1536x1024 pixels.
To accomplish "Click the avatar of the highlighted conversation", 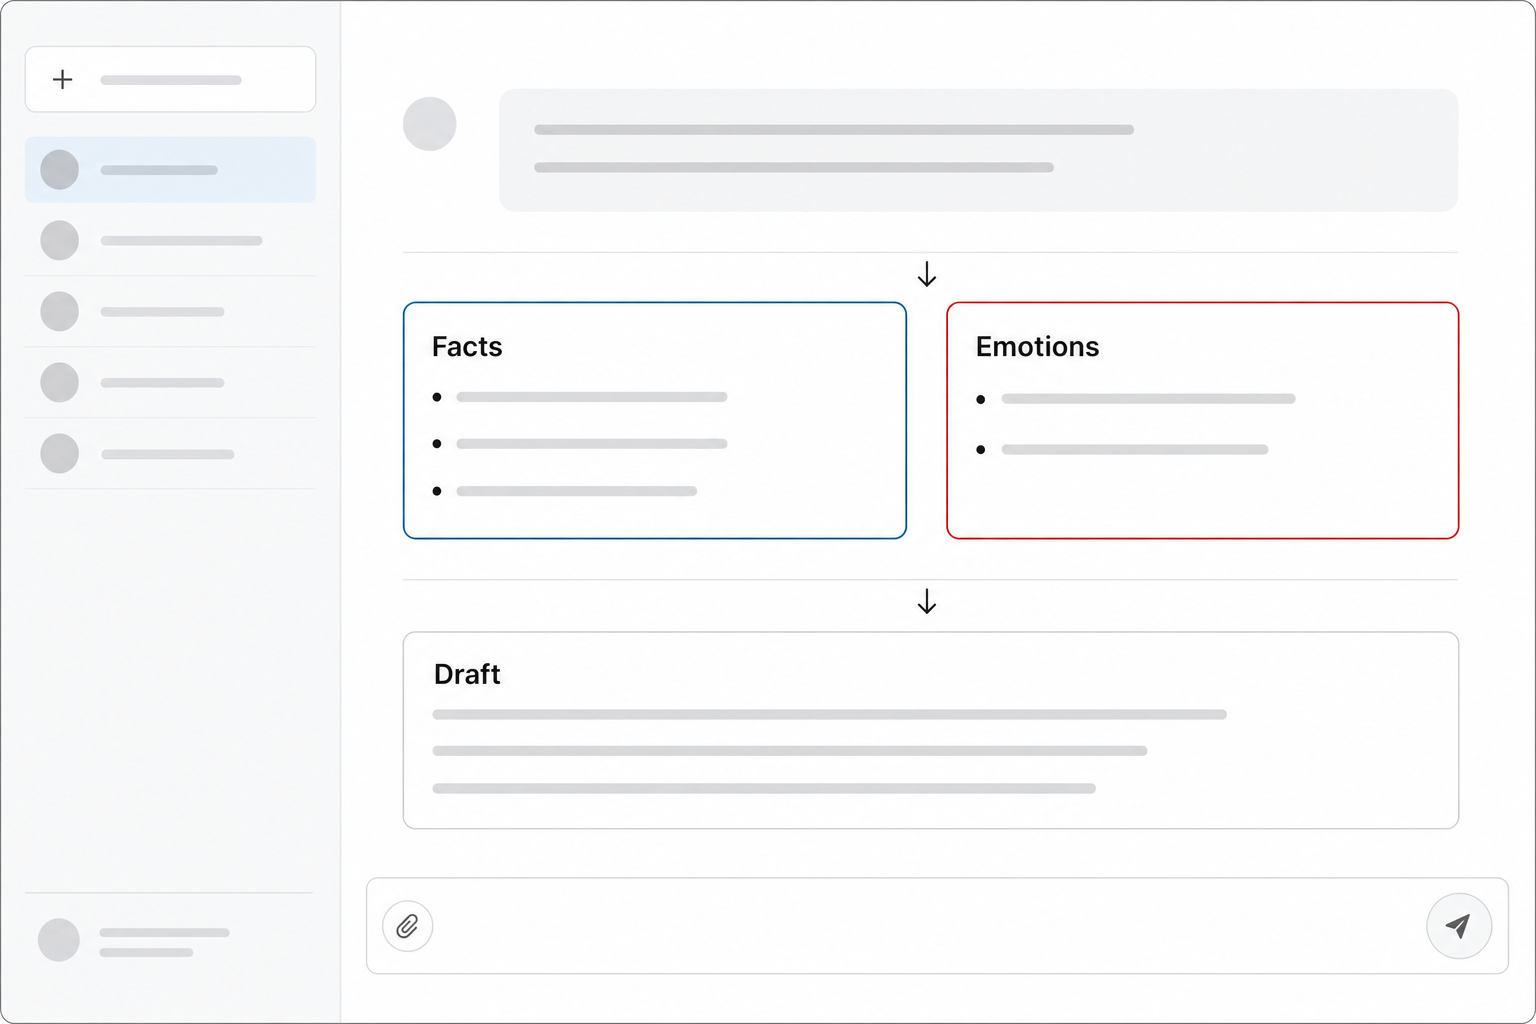I will click(60, 170).
